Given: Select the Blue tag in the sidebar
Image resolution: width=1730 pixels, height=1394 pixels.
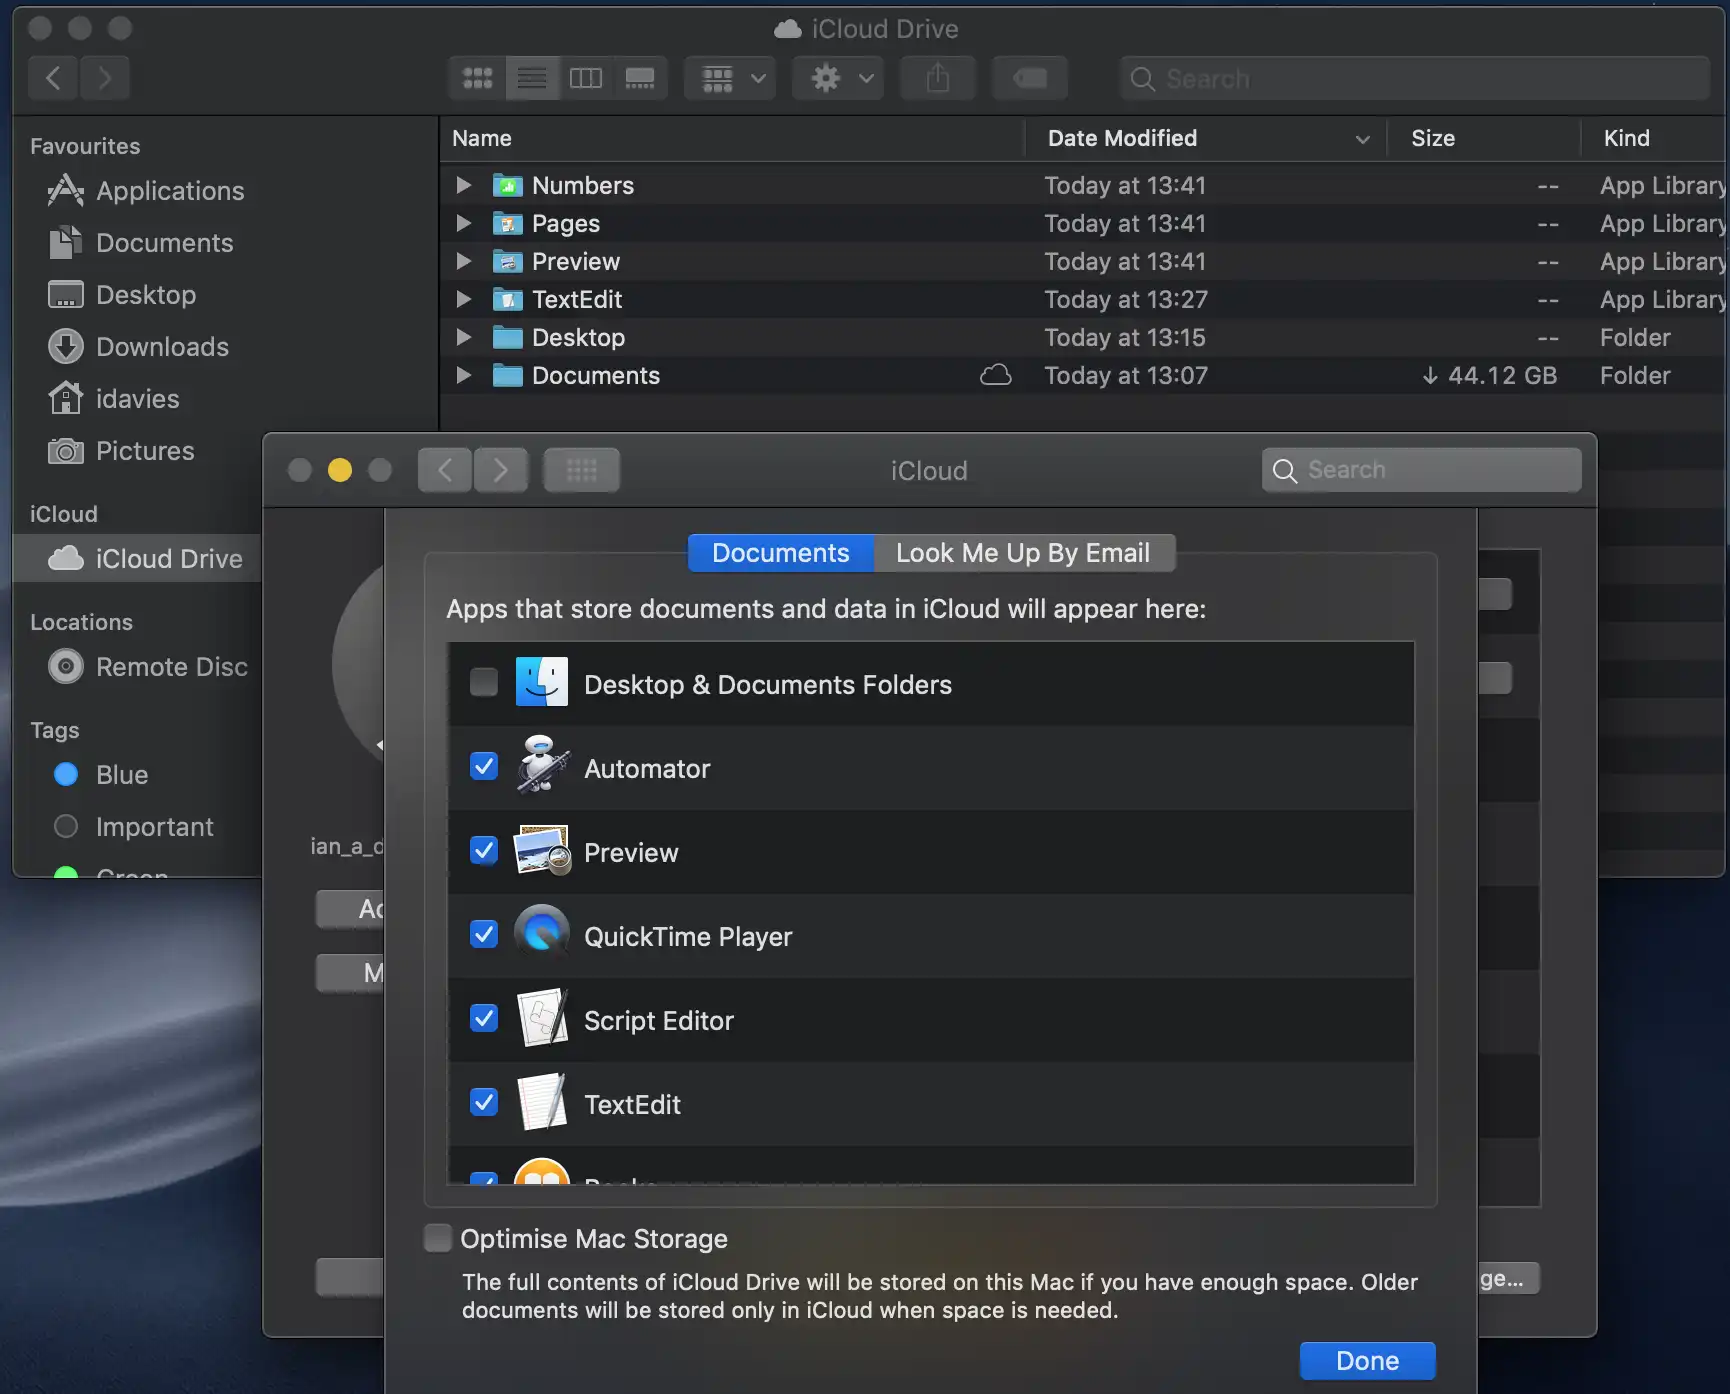Looking at the screenshot, I should click(x=119, y=775).
